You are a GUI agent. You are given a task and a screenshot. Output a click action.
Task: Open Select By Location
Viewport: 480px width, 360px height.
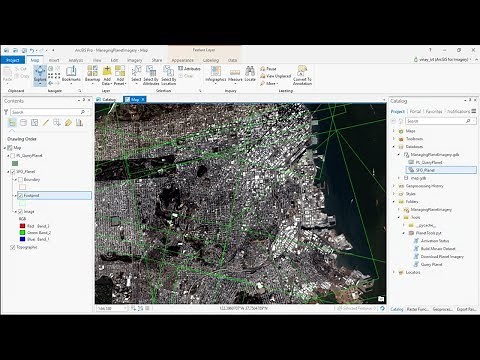[168, 75]
